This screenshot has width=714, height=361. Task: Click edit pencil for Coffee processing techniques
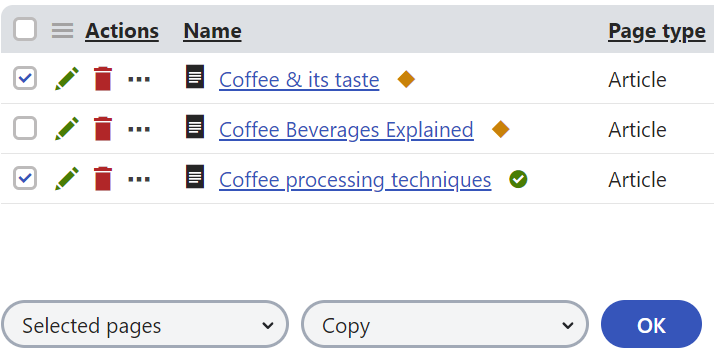[67, 179]
